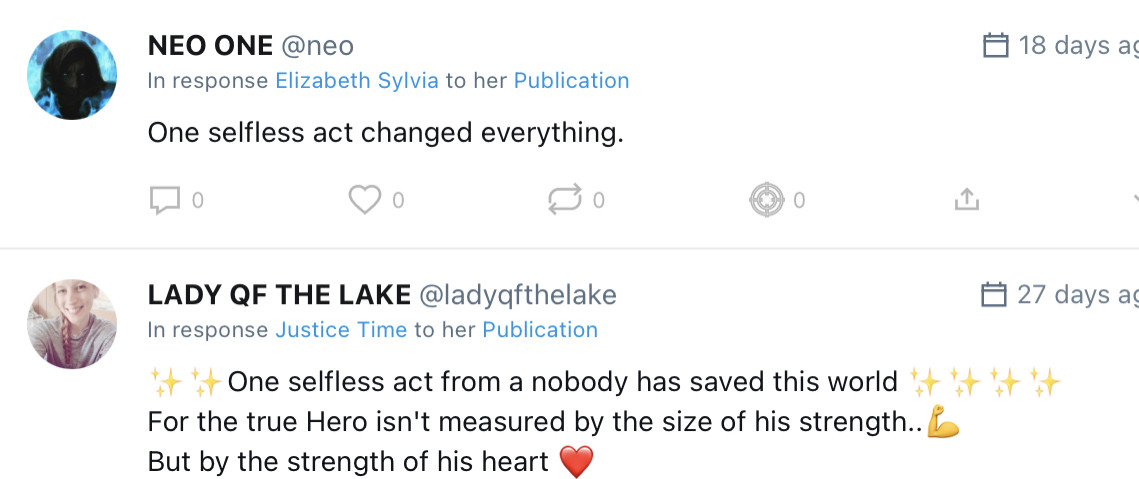1139x479 pixels.
Task: Click the target icon on NEO ONE's post
Action: [766, 200]
